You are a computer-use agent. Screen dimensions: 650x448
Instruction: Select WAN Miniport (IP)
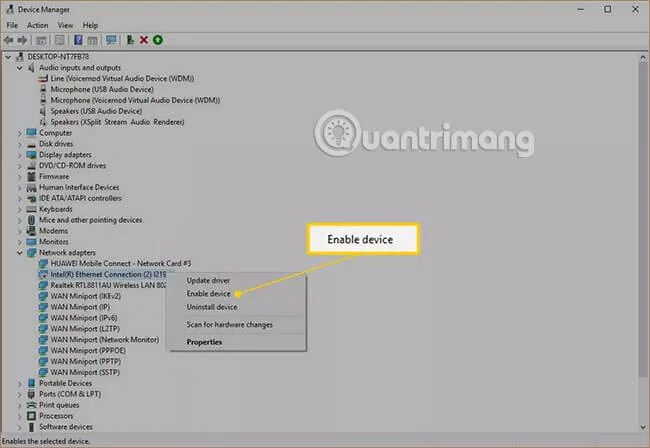pyautogui.click(x=80, y=307)
